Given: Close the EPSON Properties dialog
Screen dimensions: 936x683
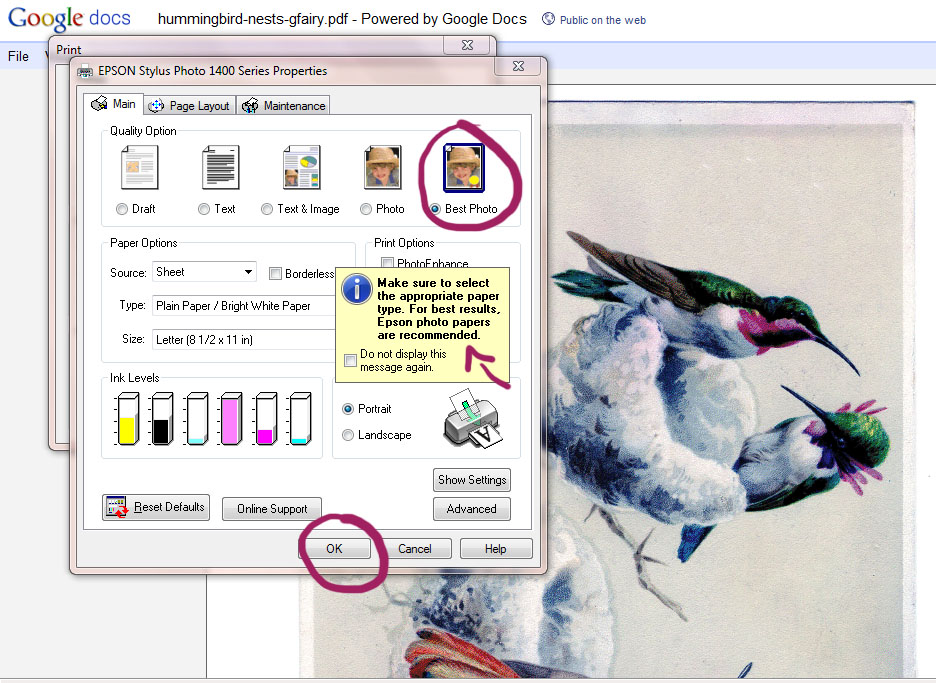Looking at the screenshot, I should 518,66.
